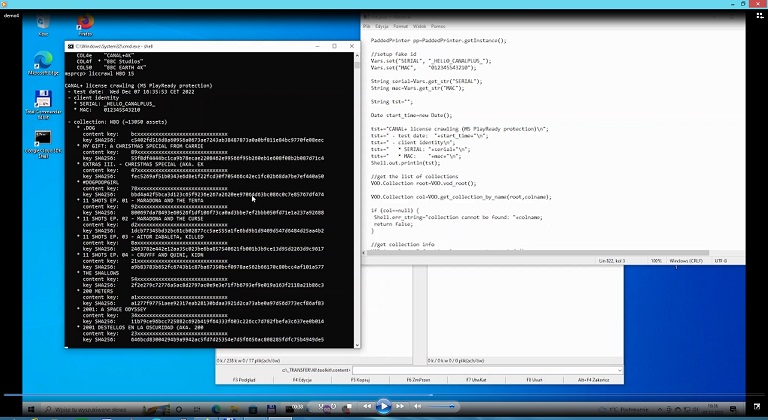Enter full screen with the corner icon
The width and height of the screenshot is (768, 420).
[759, 407]
